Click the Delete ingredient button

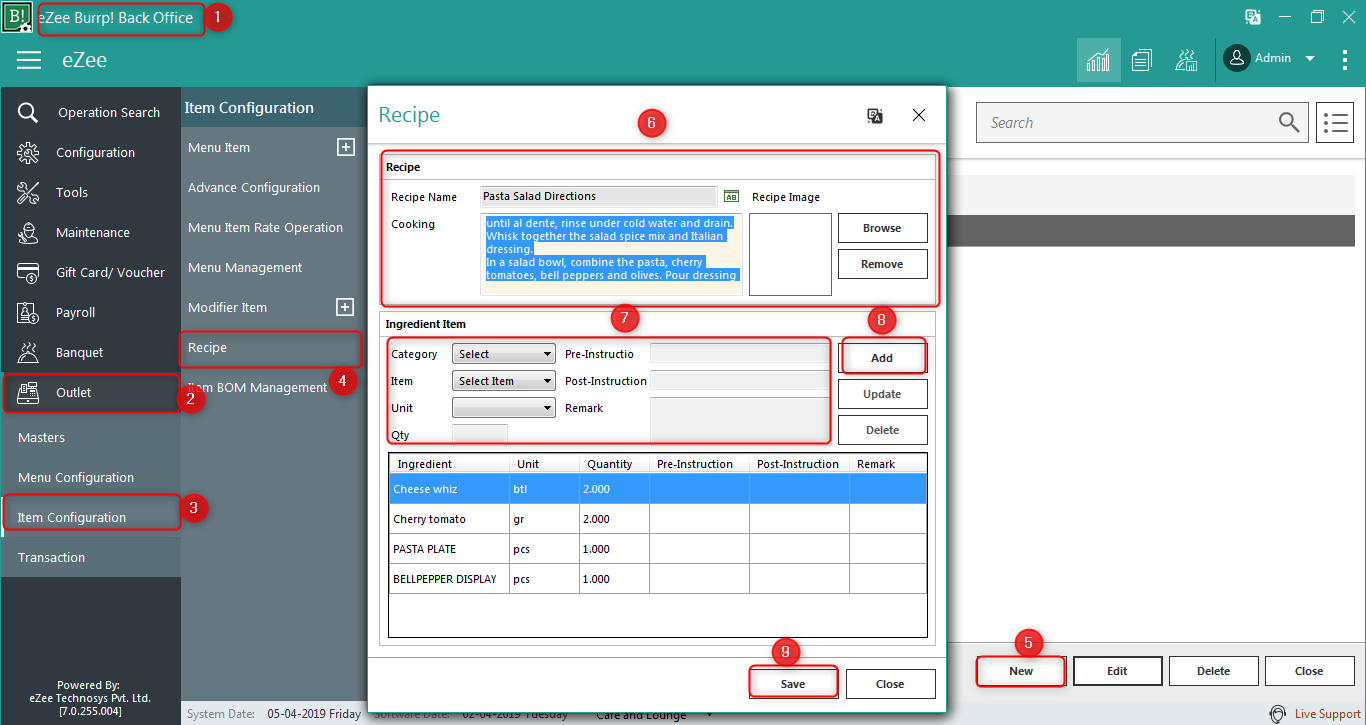[x=882, y=430]
